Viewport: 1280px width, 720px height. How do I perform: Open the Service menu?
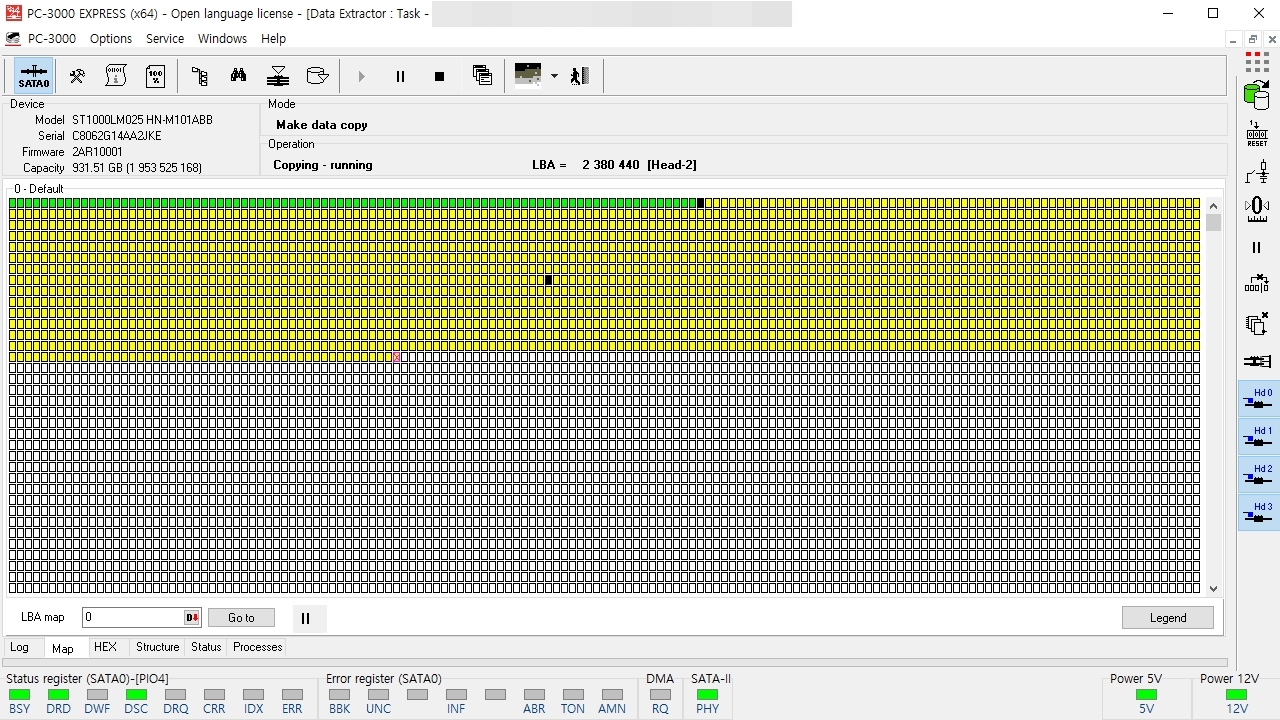click(165, 38)
